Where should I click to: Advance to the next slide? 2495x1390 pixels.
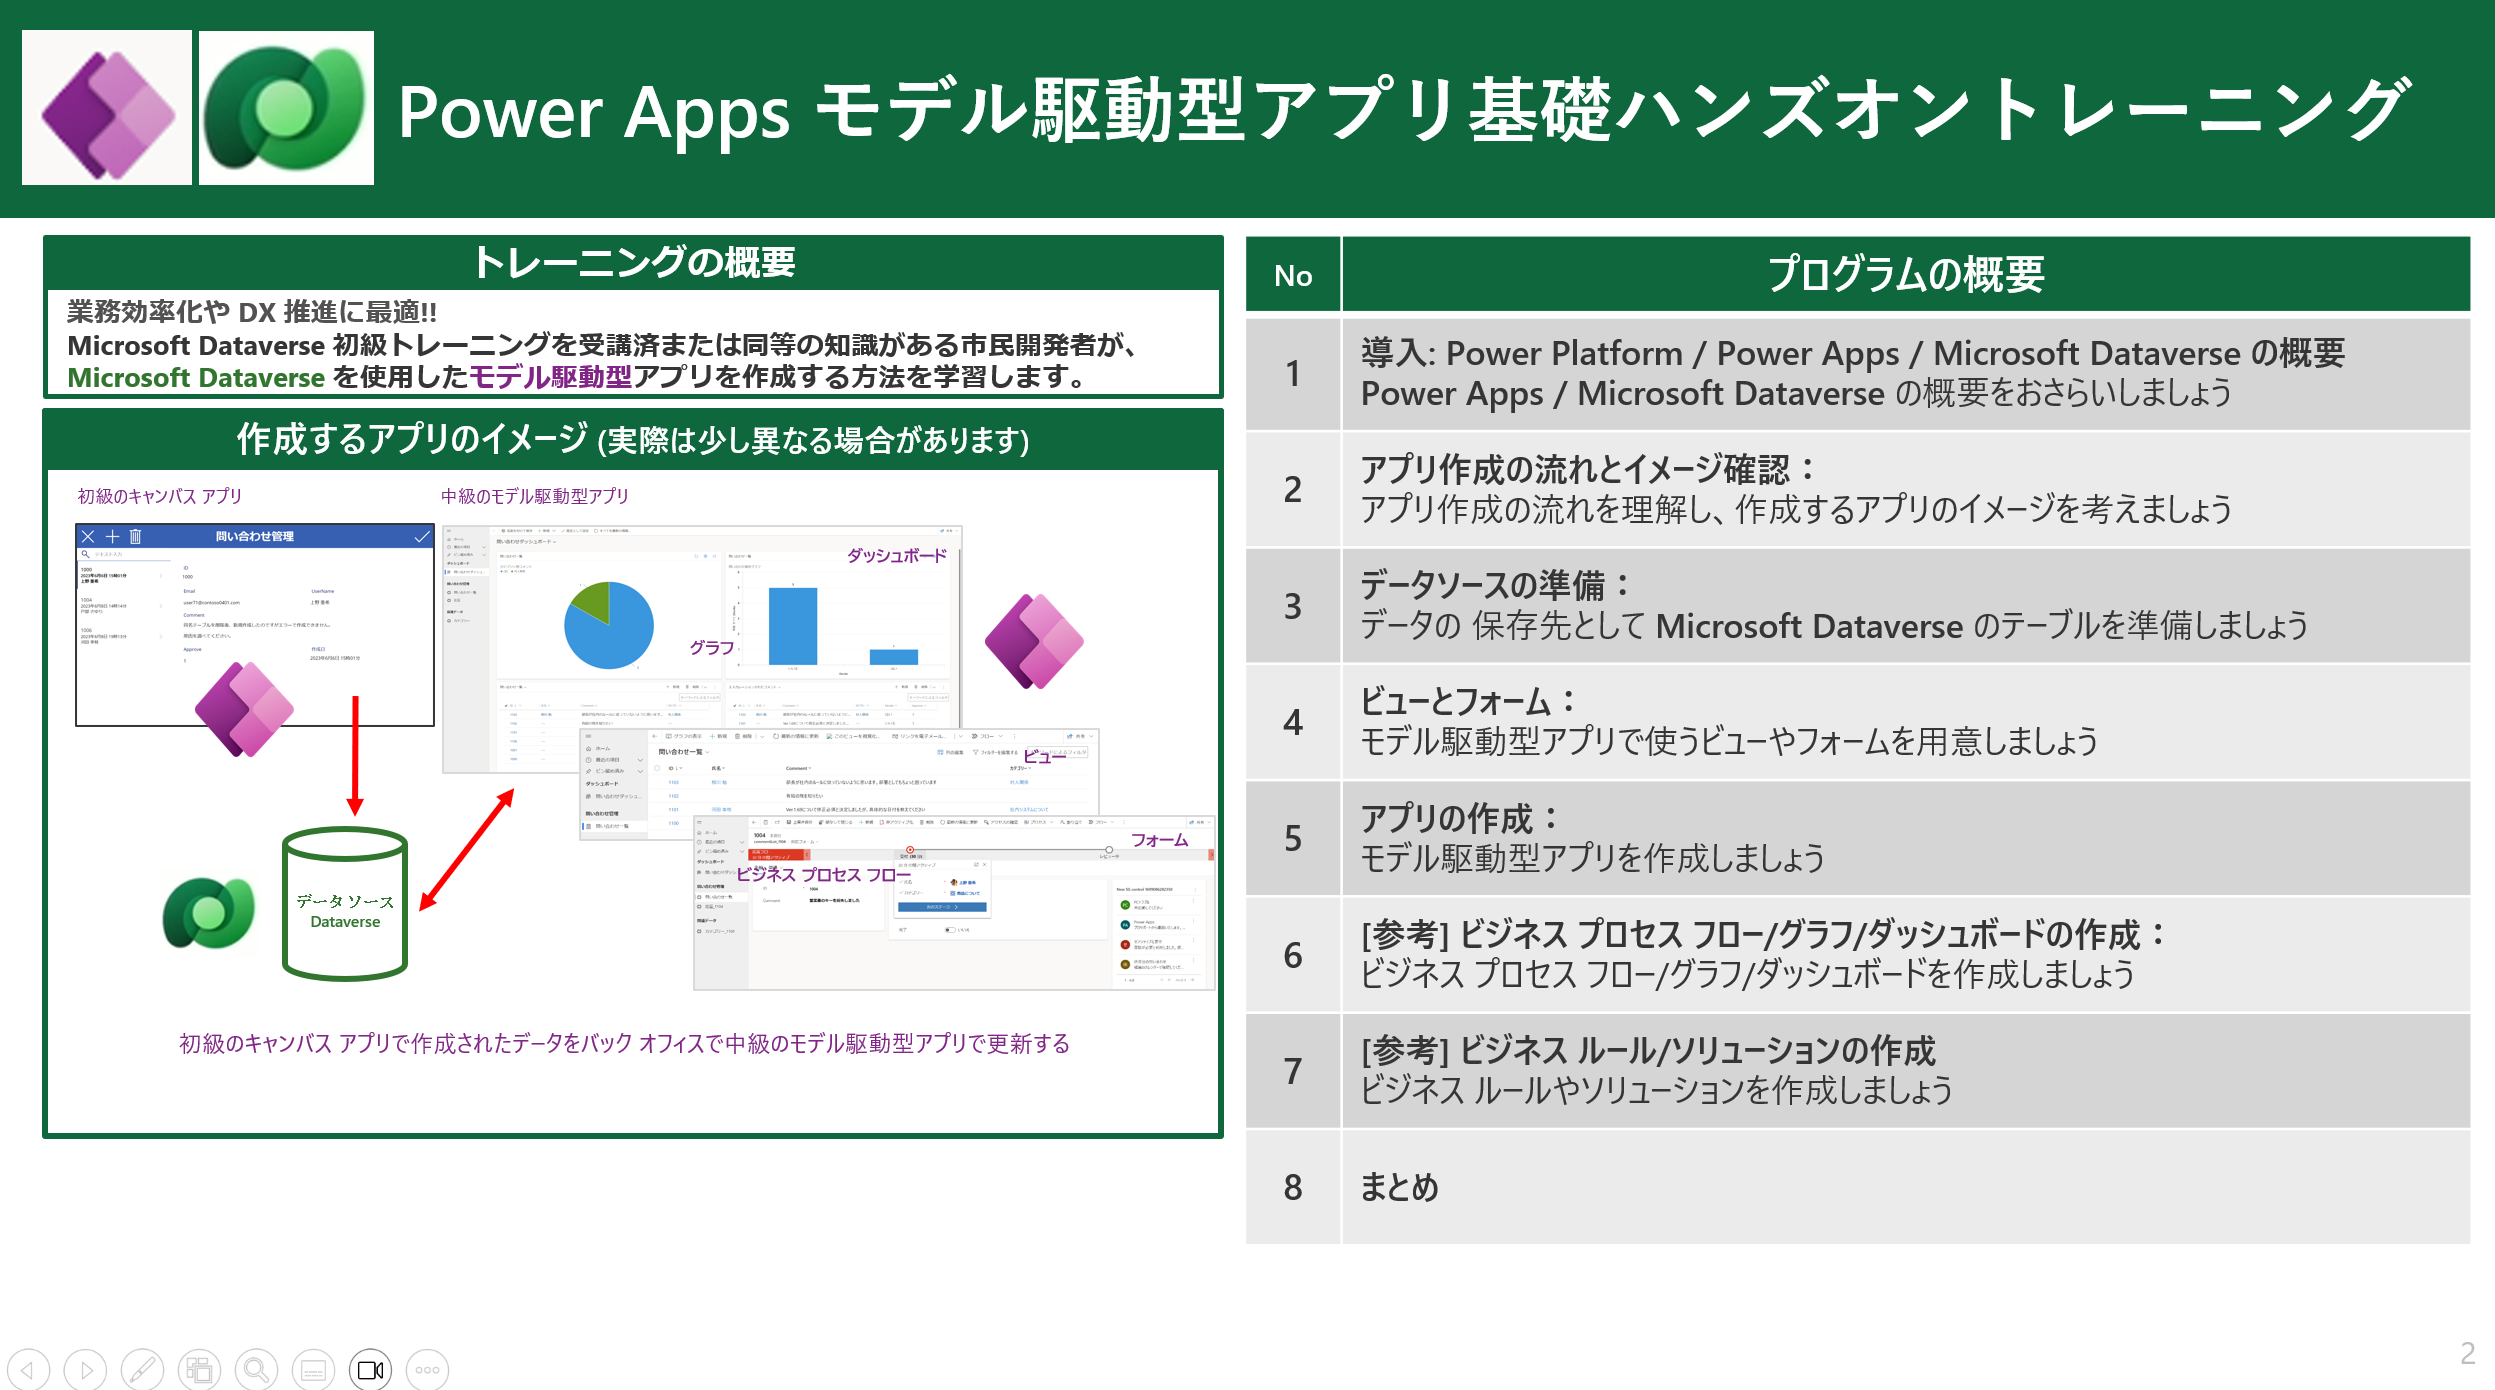[87, 1370]
